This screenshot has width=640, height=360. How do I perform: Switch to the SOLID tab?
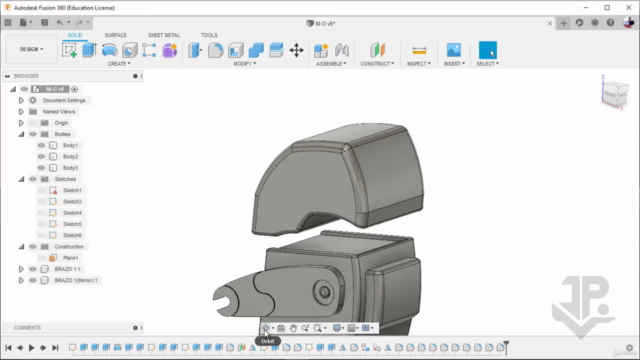[75, 35]
